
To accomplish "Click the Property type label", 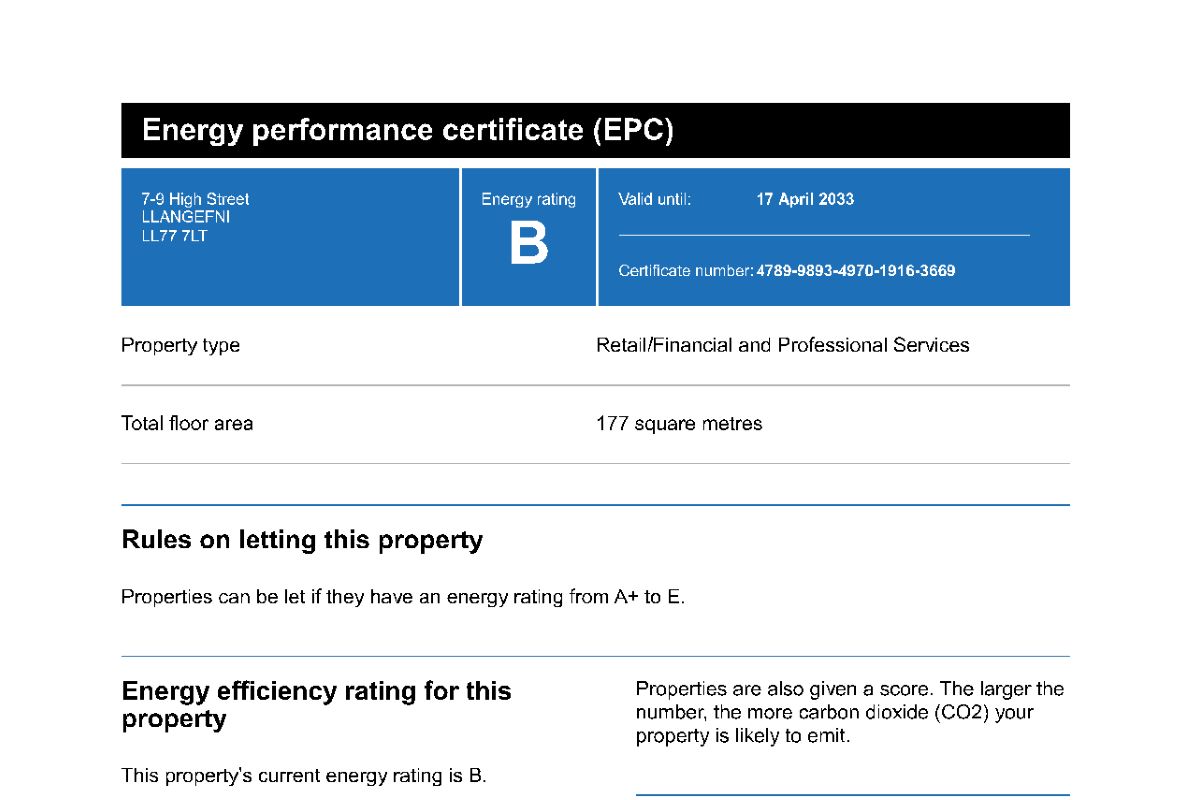I will [x=181, y=345].
